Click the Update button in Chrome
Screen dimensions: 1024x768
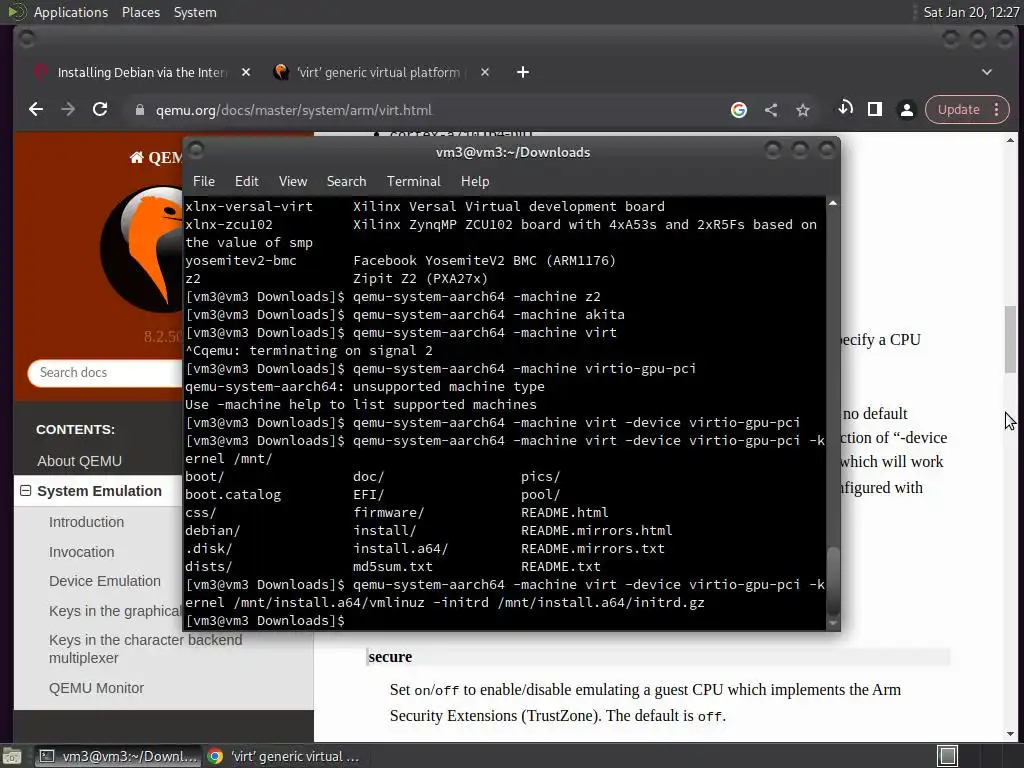[x=959, y=110]
